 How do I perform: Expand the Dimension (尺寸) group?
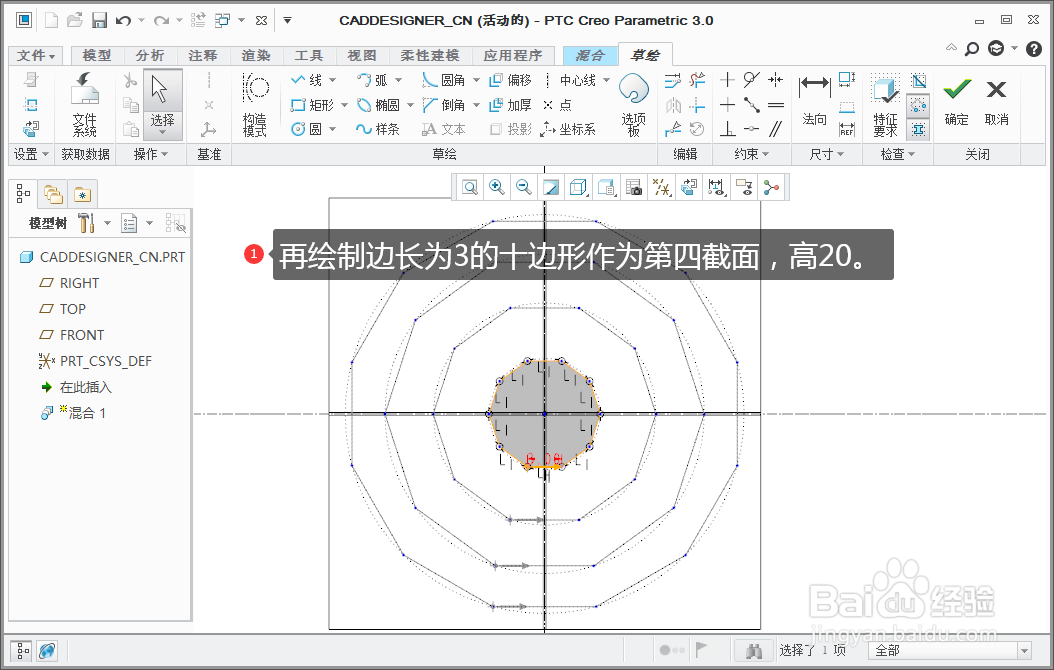click(826, 154)
